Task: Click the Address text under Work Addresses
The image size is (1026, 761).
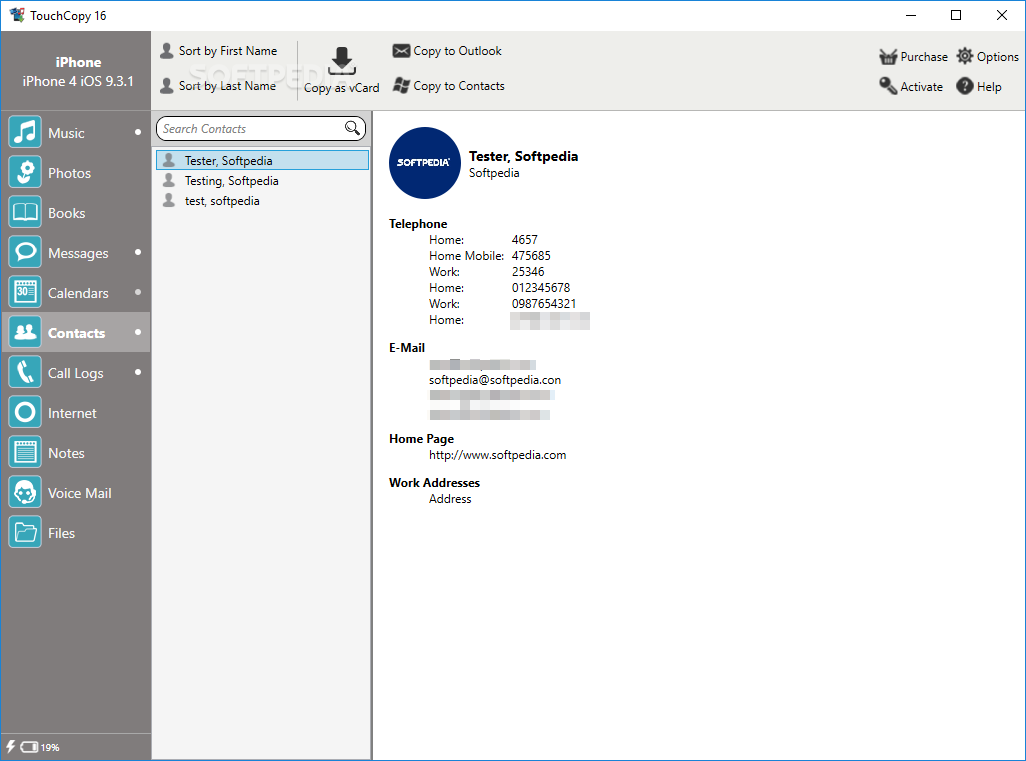Action: coord(450,499)
